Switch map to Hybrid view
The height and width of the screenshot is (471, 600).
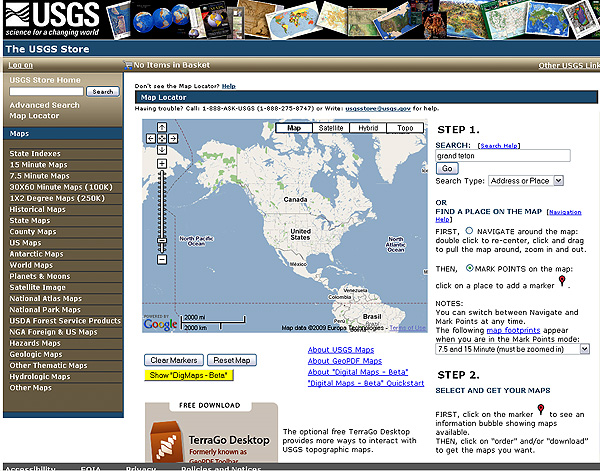tap(368, 128)
